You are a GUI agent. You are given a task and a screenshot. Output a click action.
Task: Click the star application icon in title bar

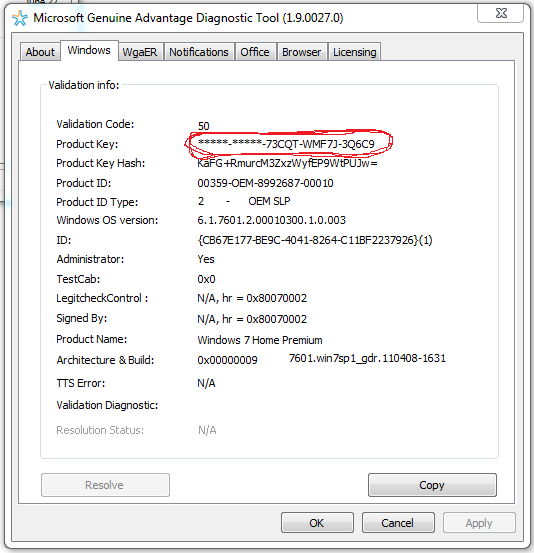(19, 18)
